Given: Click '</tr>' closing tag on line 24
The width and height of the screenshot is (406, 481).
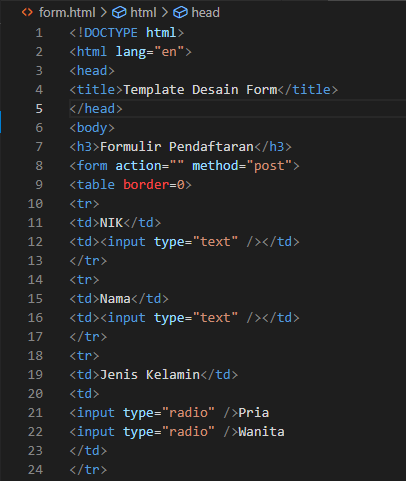Looking at the screenshot, I should (88, 470).
